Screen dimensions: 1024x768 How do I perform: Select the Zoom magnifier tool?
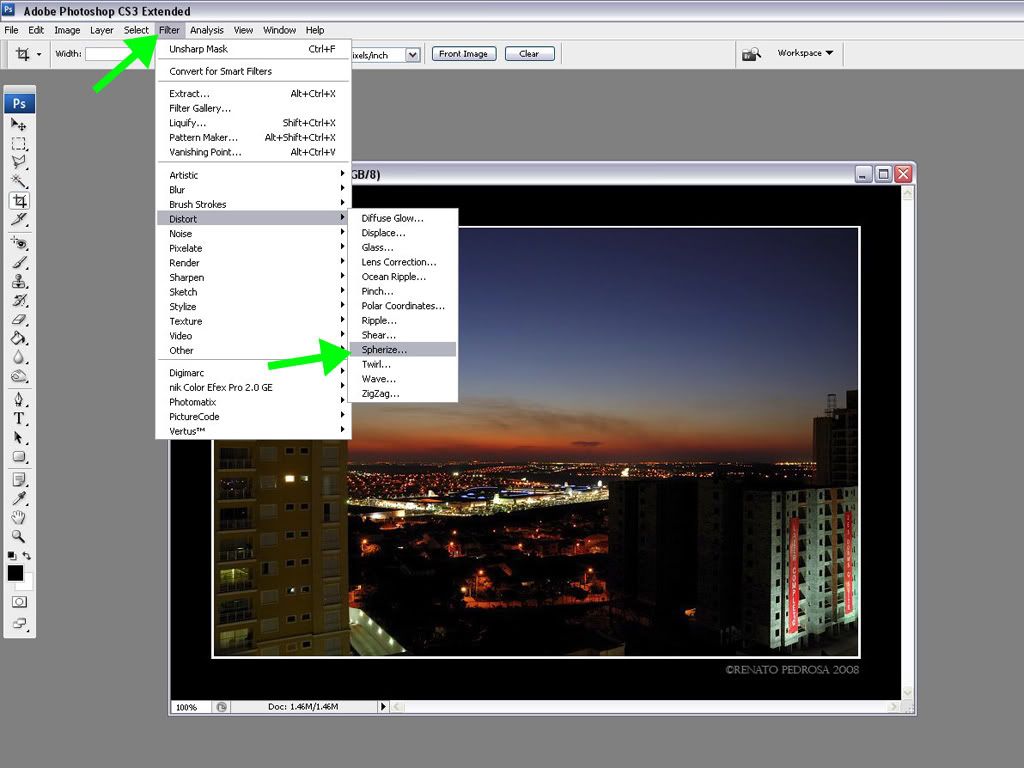[x=19, y=536]
